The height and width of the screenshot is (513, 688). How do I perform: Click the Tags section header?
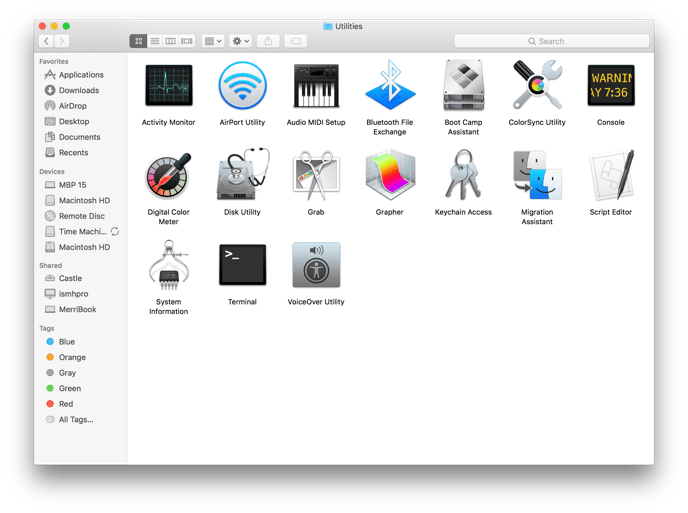[x=47, y=328]
